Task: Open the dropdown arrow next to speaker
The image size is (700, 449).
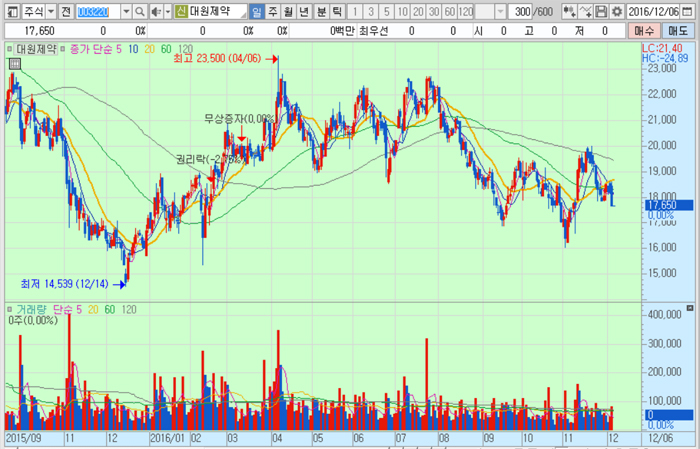Action: click(167, 12)
